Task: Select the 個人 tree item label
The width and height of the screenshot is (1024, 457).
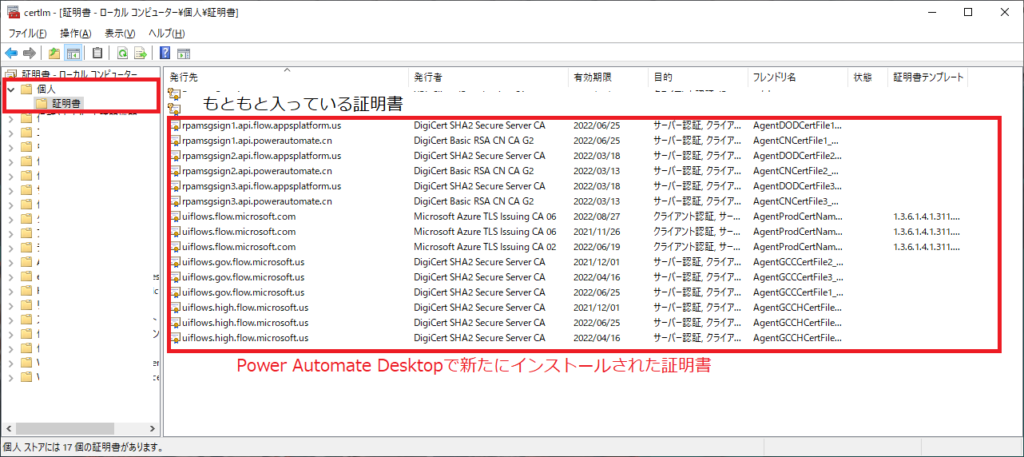Action: click(x=46, y=89)
